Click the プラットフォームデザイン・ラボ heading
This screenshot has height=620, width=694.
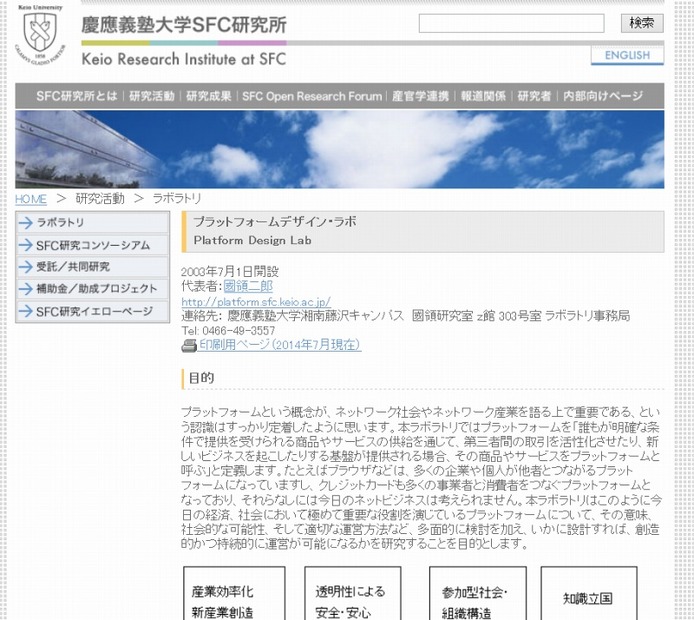(274, 222)
